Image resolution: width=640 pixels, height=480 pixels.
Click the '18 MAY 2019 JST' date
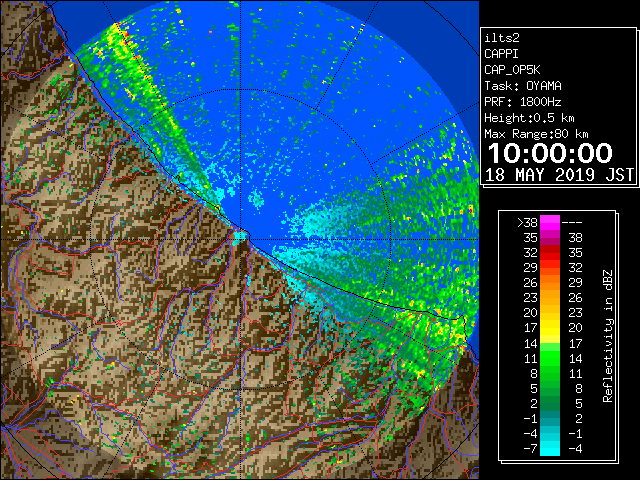pyautogui.click(x=559, y=175)
